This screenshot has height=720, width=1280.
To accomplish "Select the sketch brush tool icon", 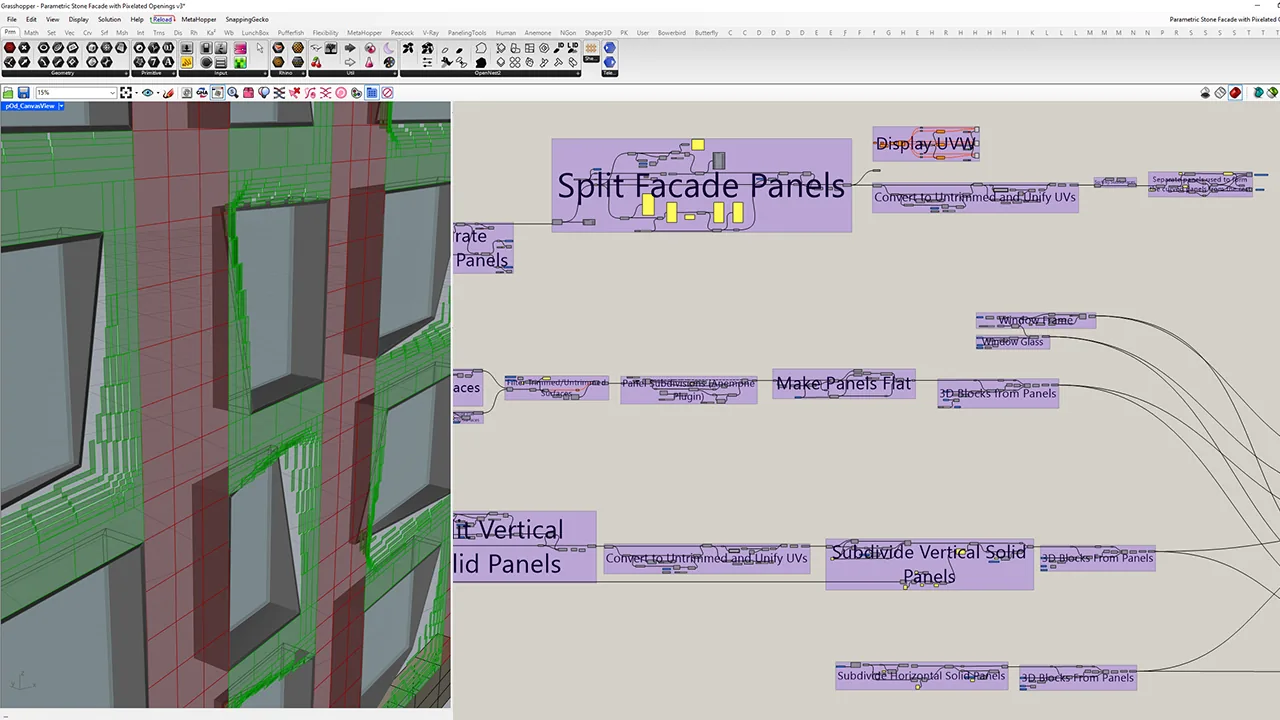I will pyautogui.click(x=169, y=93).
